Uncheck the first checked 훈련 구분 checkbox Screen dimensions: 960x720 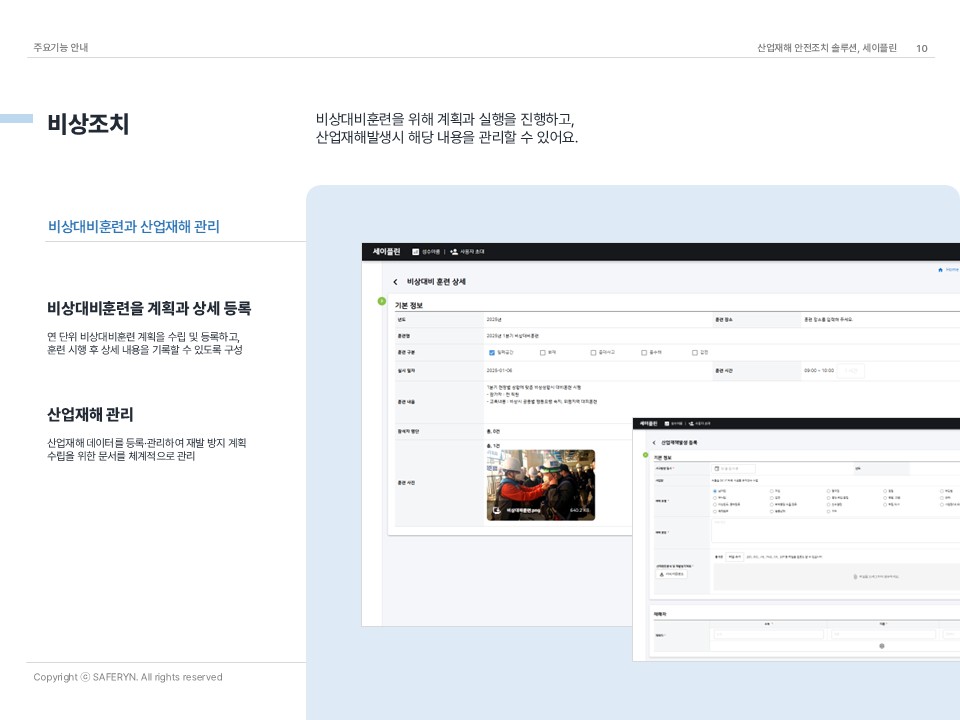click(x=492, y=352)
